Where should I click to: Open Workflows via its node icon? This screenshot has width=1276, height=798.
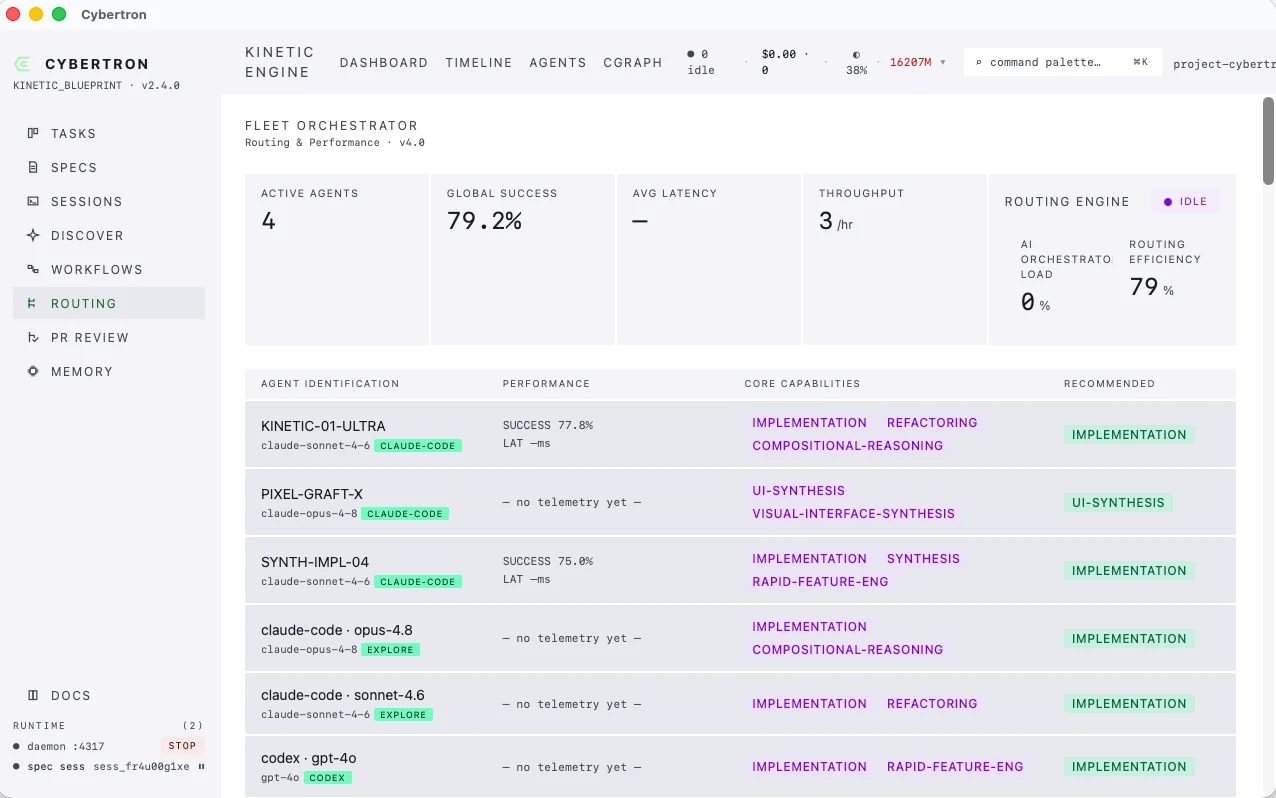tap(33, 269)
